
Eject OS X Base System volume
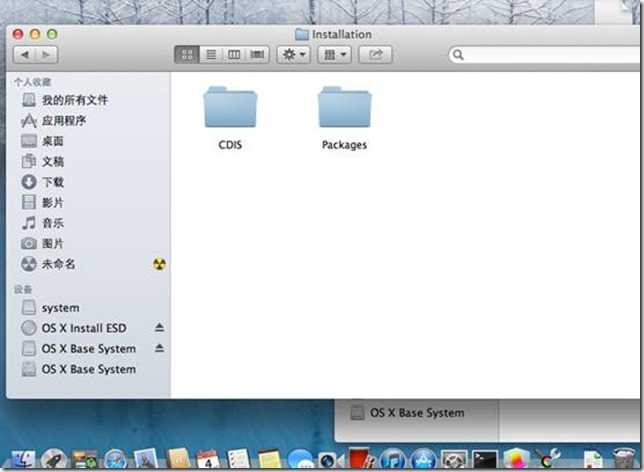(x=159, y=348)
